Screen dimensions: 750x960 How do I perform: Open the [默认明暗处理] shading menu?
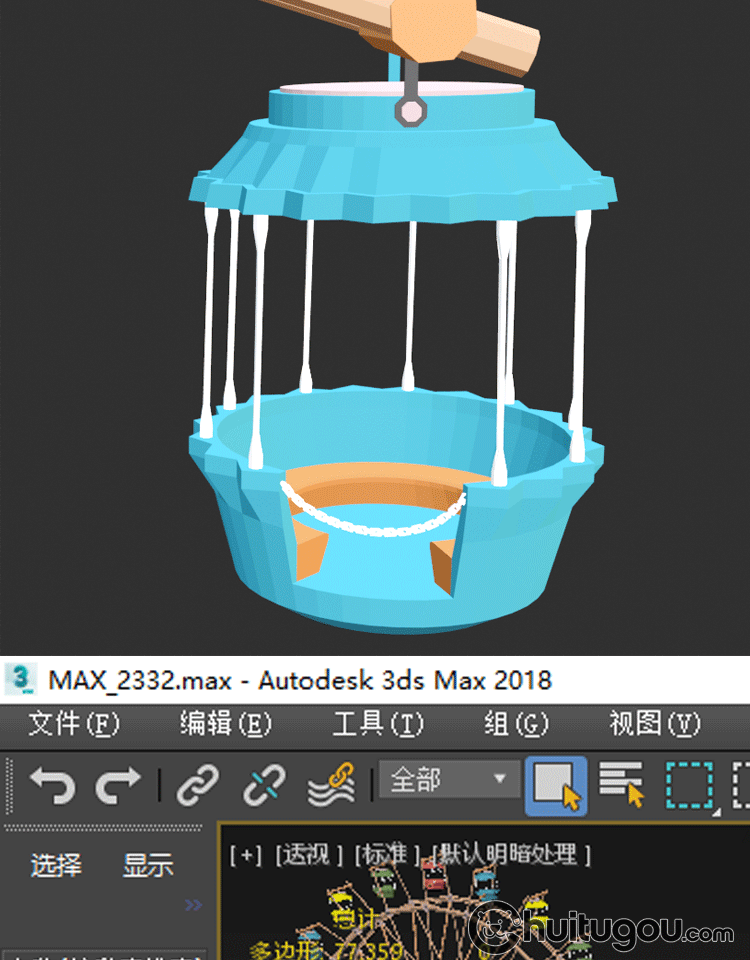point(511,855)
